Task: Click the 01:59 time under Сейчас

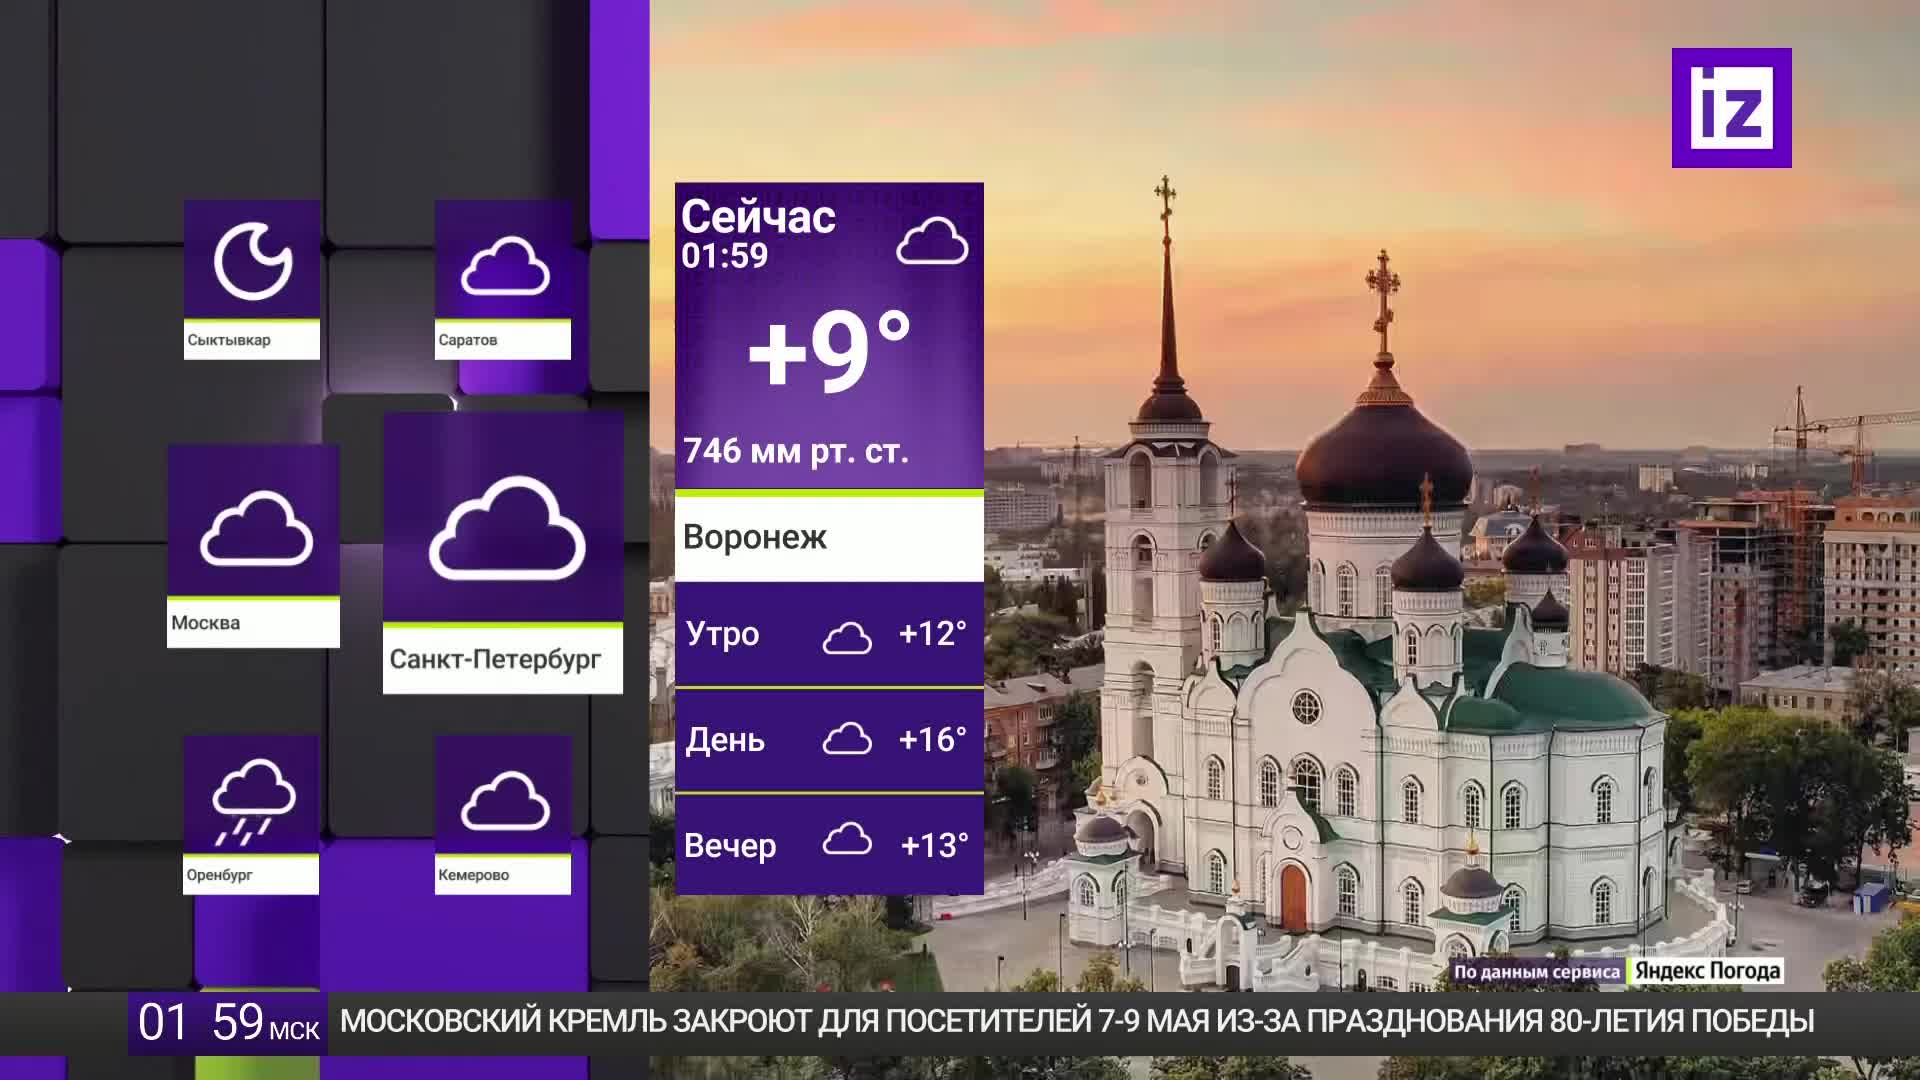Action: pyautogui.click(x=724, y=256)
